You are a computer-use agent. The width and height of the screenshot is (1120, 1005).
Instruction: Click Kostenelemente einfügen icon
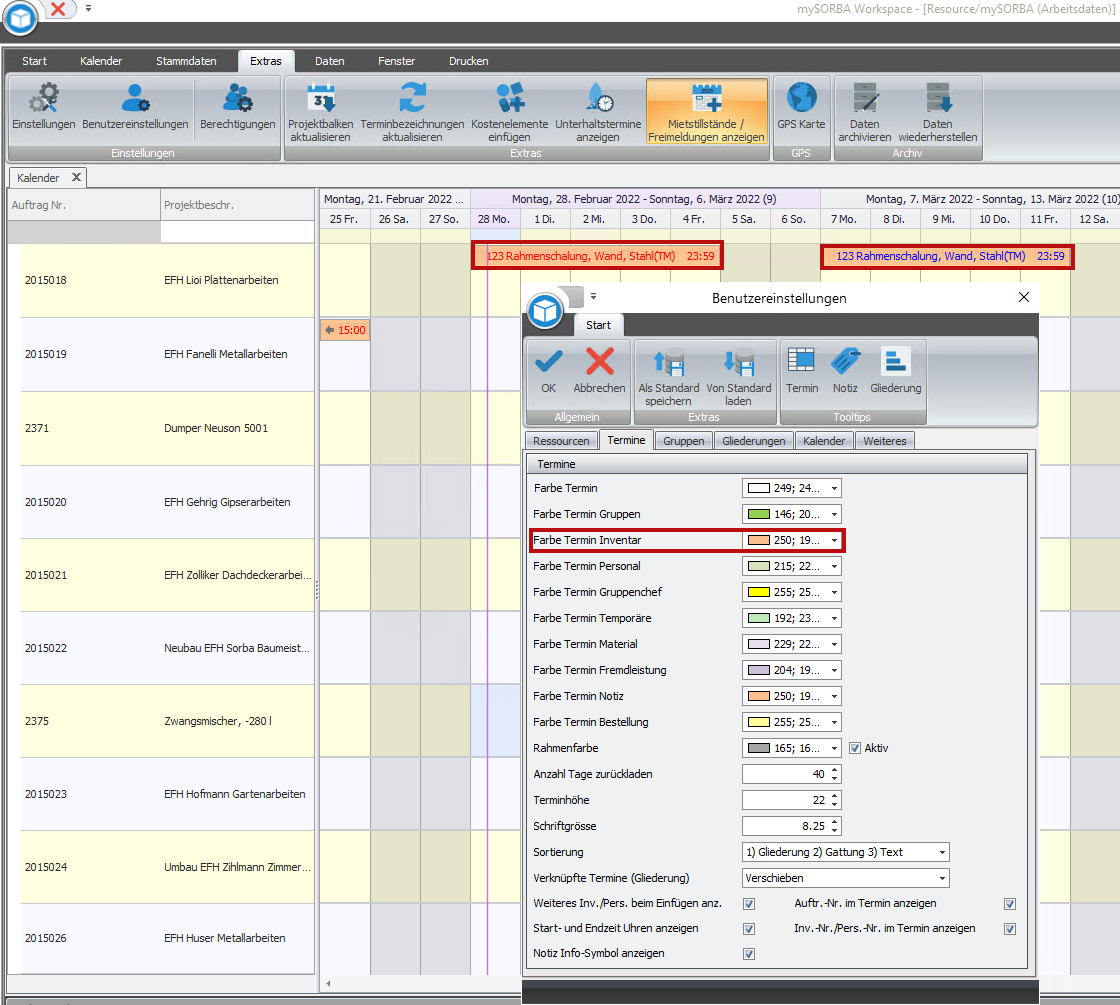tap(510, 98)
